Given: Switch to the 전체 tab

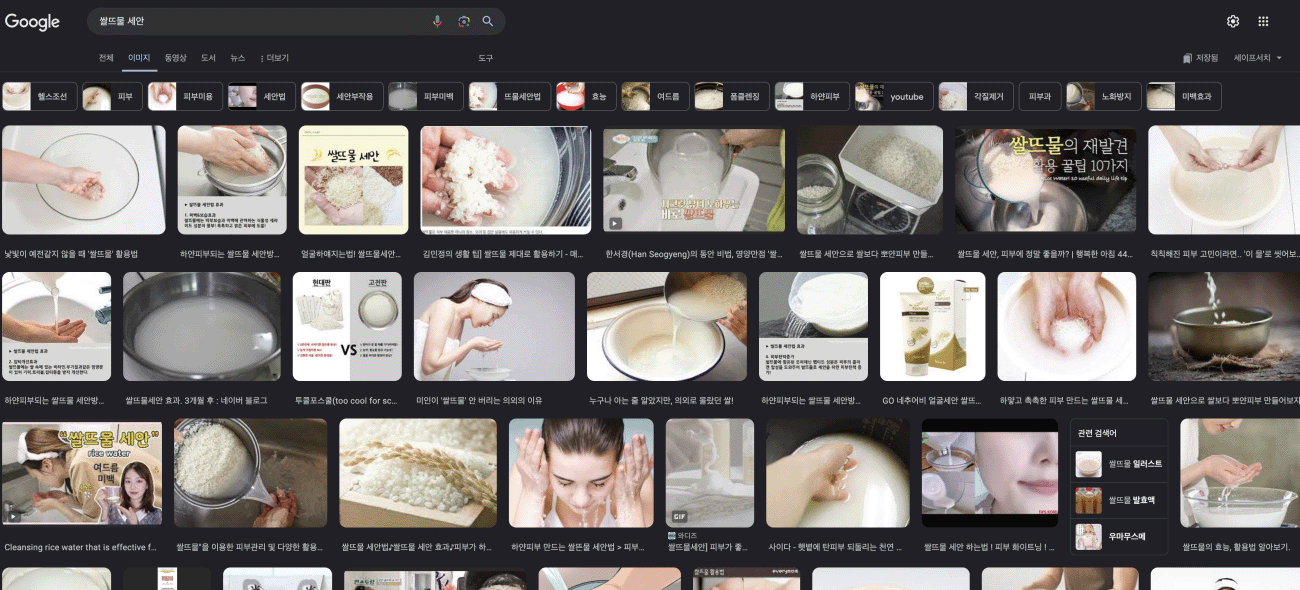Looking at the screenshot, I should point(106,58).
